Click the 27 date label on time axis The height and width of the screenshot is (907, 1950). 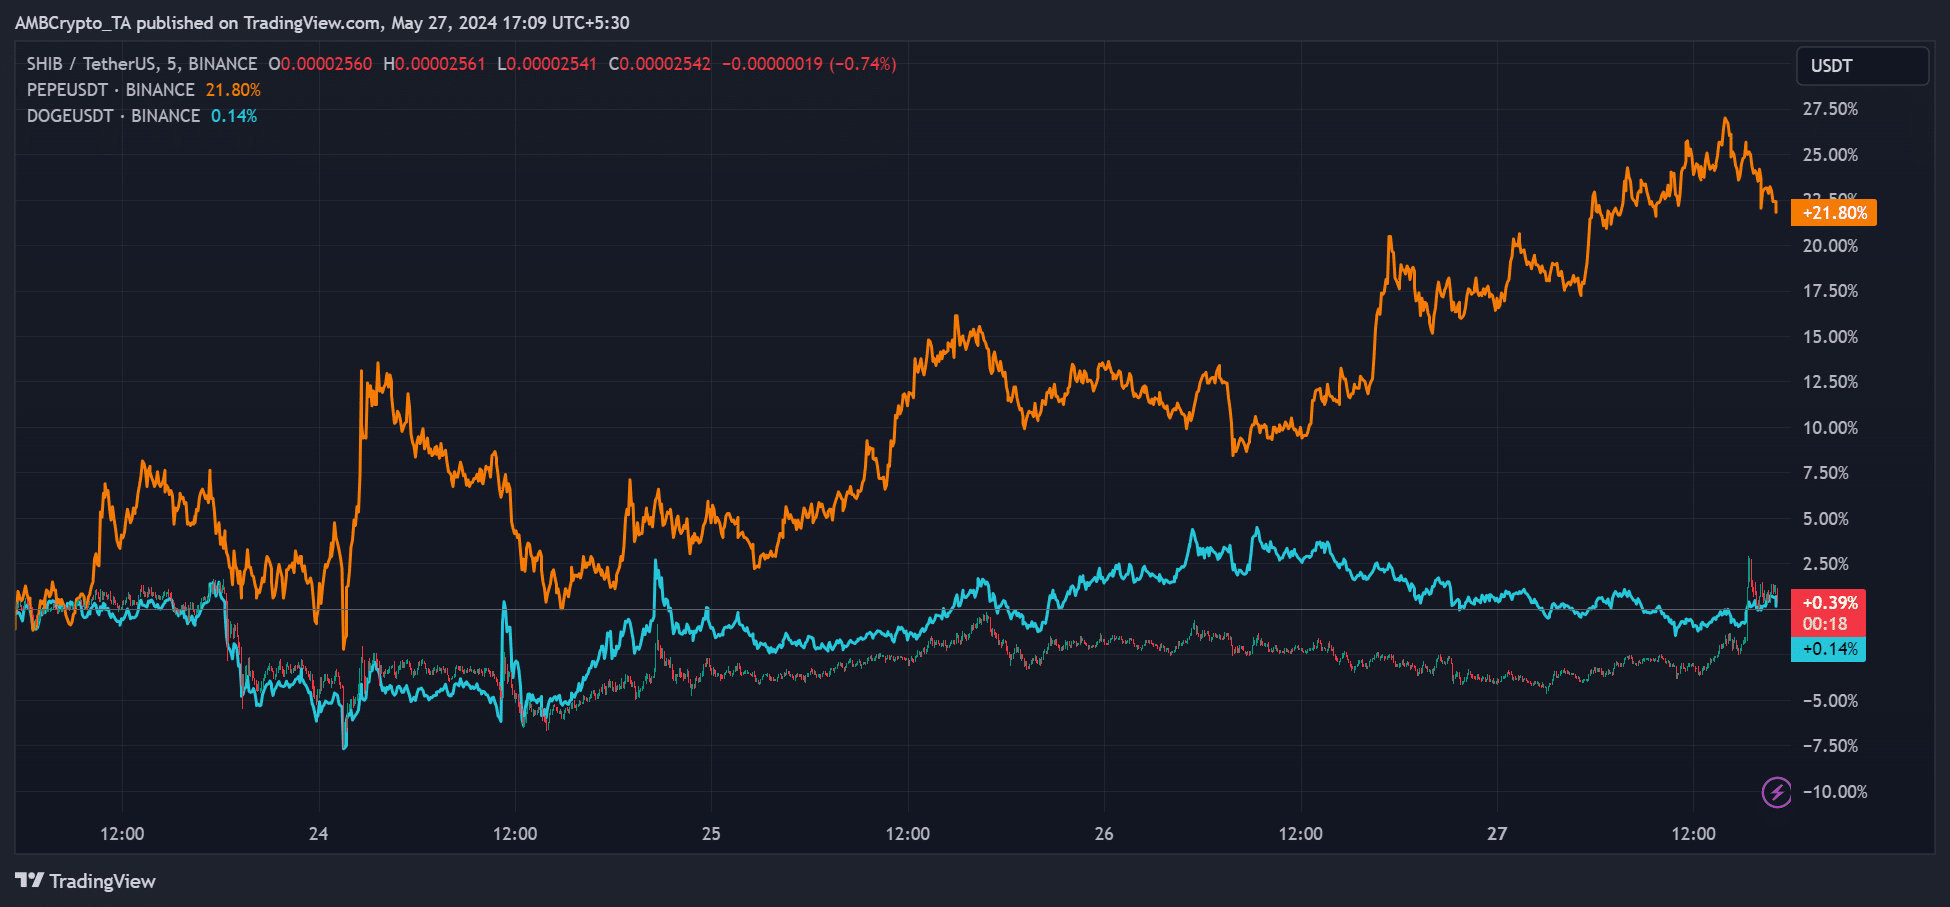coord(1497,834)
